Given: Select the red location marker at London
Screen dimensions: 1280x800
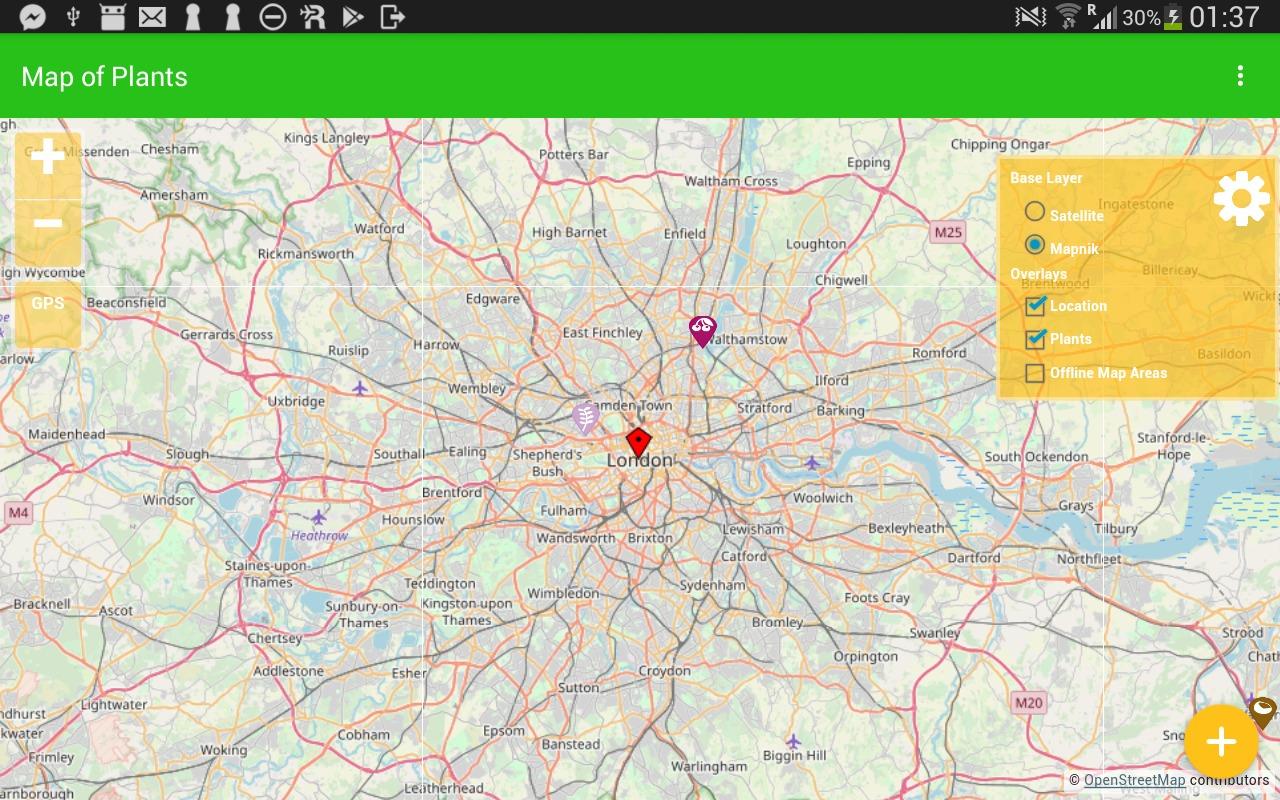Looking at the screenshot, I should click(x=638, y=442).
